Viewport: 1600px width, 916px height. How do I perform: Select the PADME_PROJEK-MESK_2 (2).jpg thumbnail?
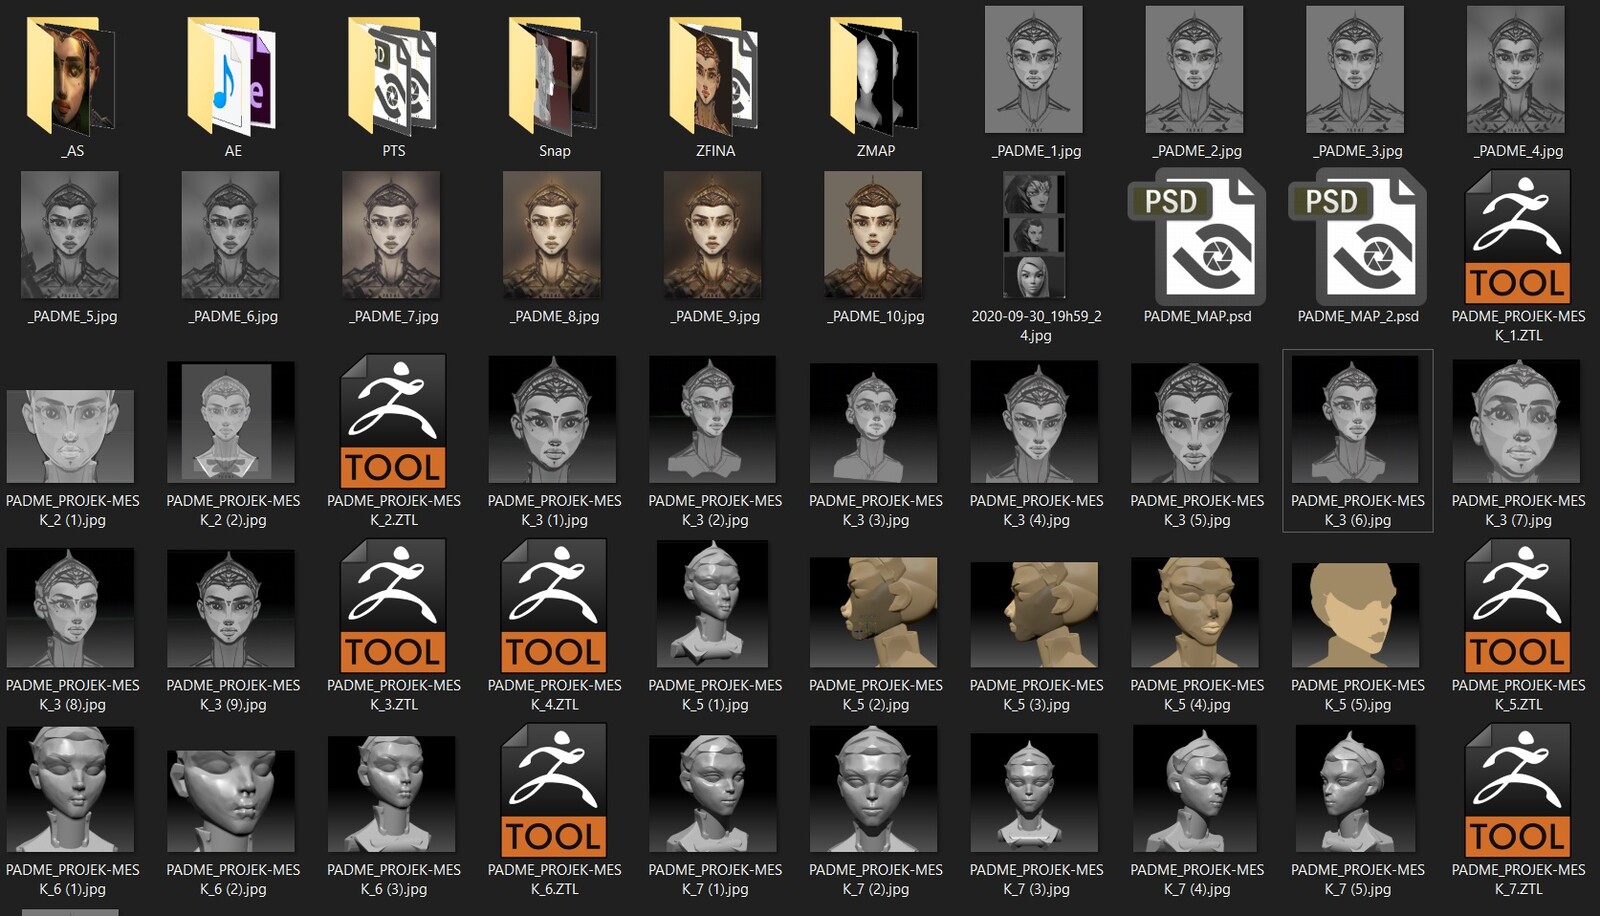coord(231,422)
